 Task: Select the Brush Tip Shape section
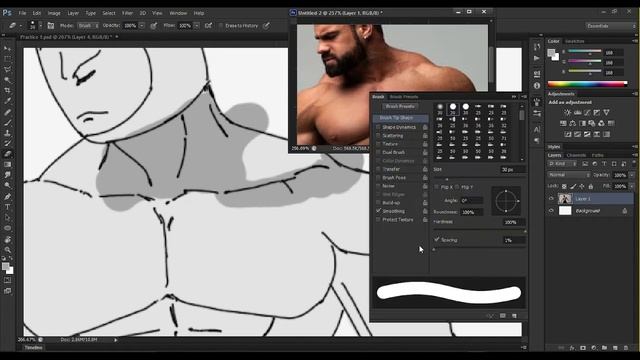click(x=400, y=118)
